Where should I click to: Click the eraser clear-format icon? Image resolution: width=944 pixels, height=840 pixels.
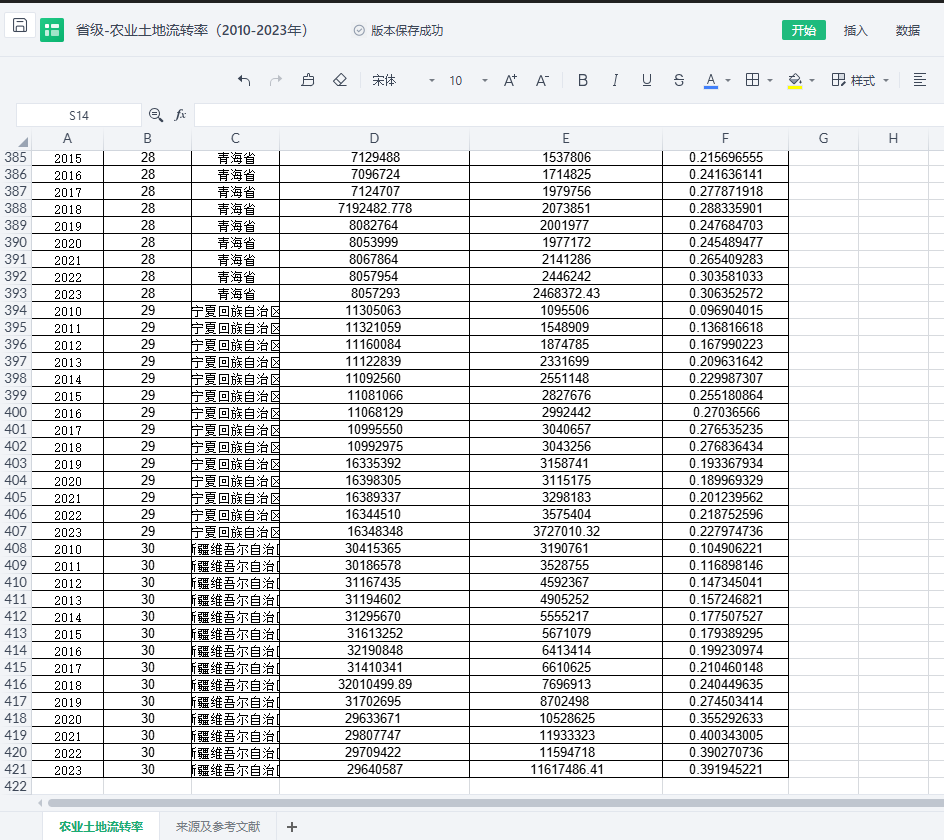point(340,80)
